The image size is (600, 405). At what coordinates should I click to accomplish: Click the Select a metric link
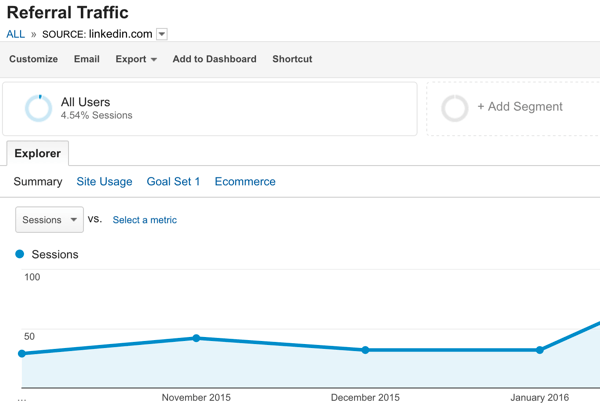[x=145, y=220]
